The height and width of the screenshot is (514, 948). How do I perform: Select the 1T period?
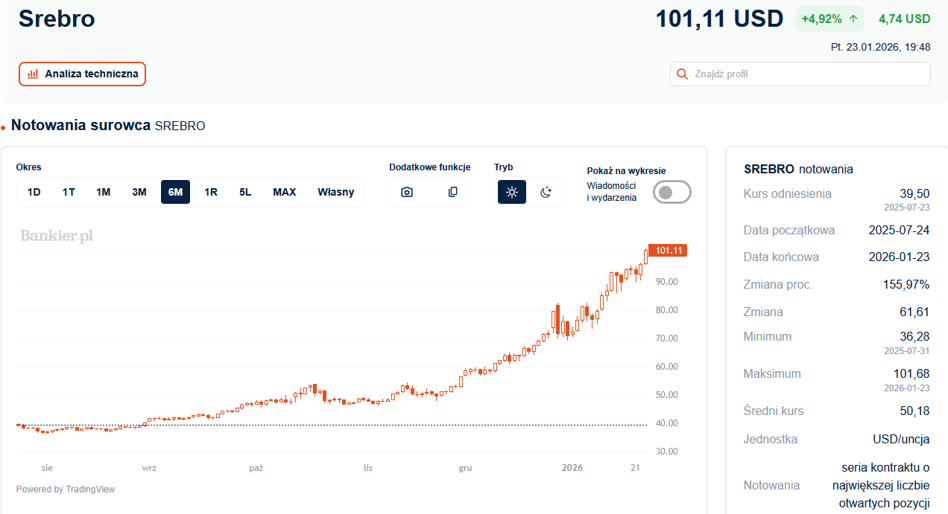pos(68,192)
